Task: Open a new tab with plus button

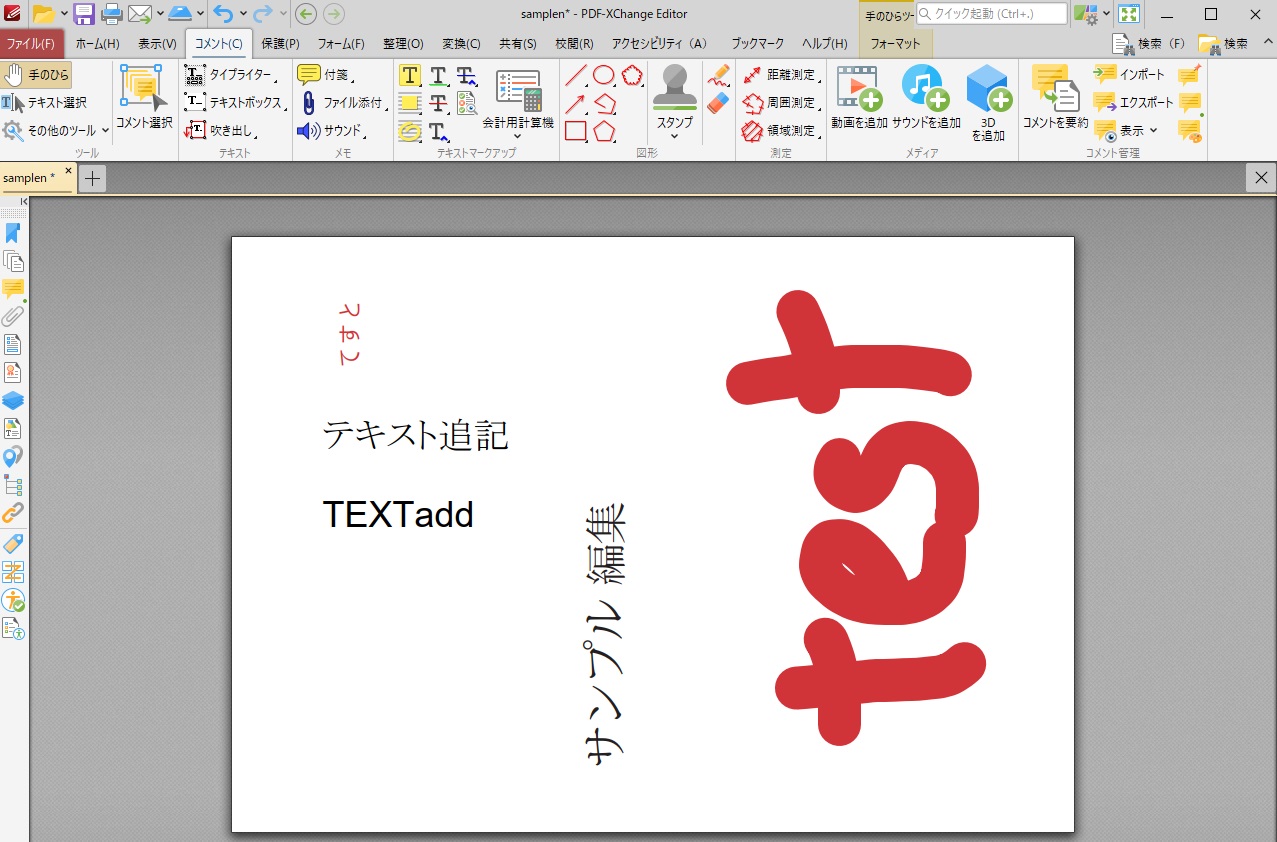Action: (92, 179)
